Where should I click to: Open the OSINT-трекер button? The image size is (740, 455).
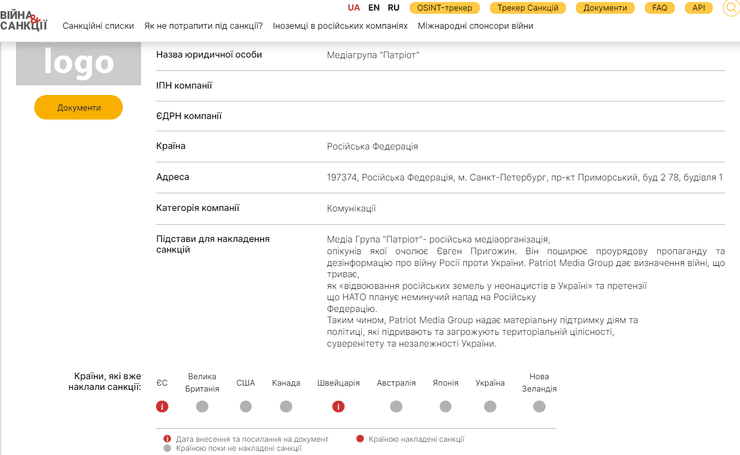(x=445, y=8)
